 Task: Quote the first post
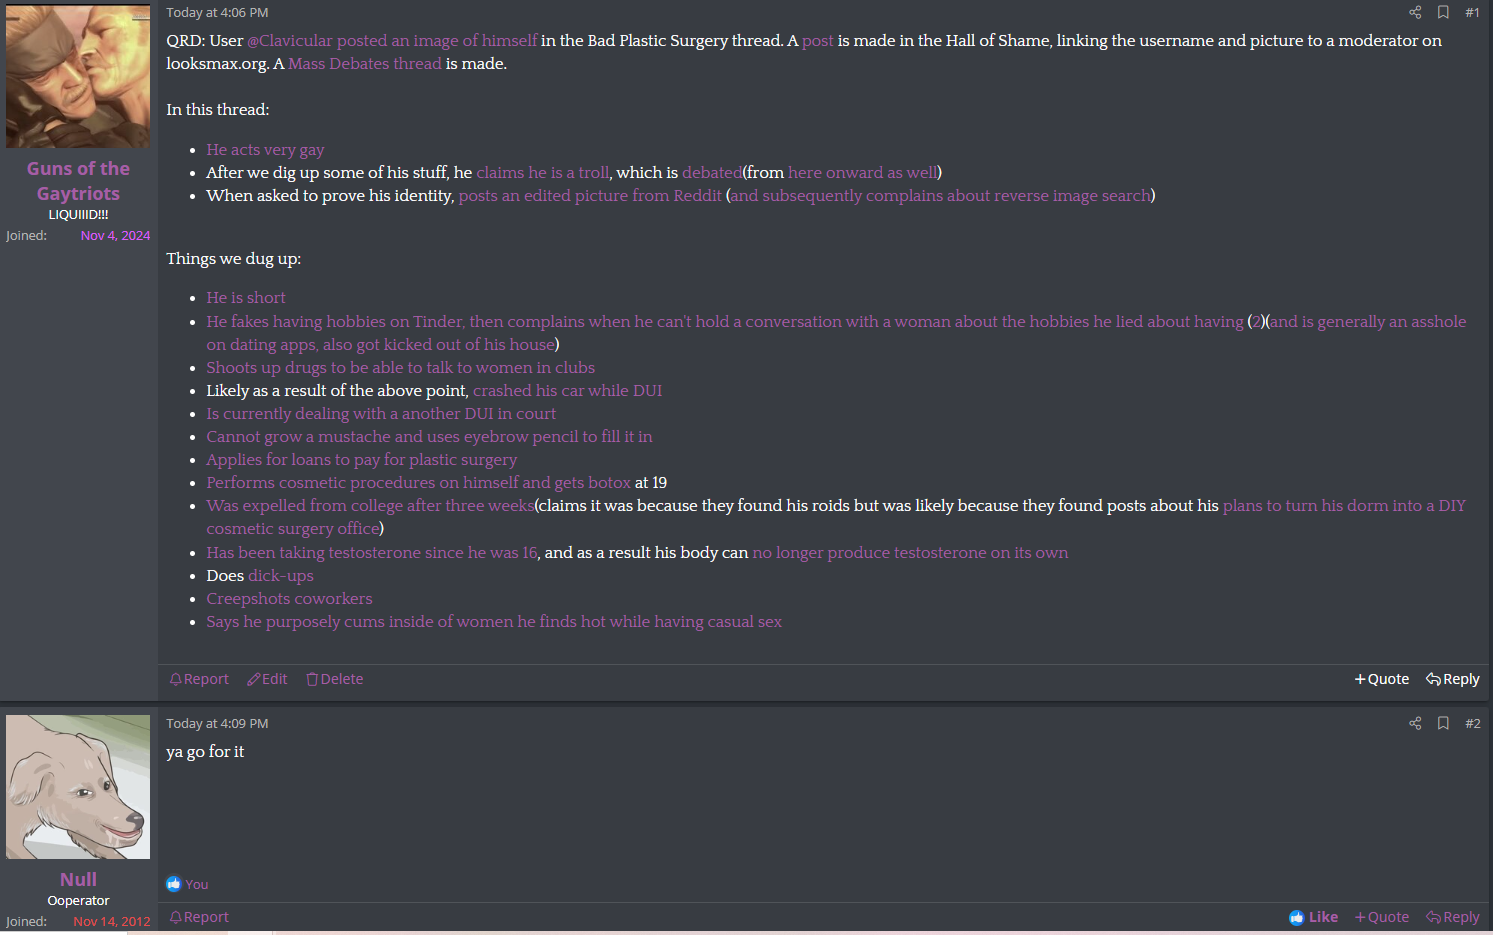coord(1382,679)
